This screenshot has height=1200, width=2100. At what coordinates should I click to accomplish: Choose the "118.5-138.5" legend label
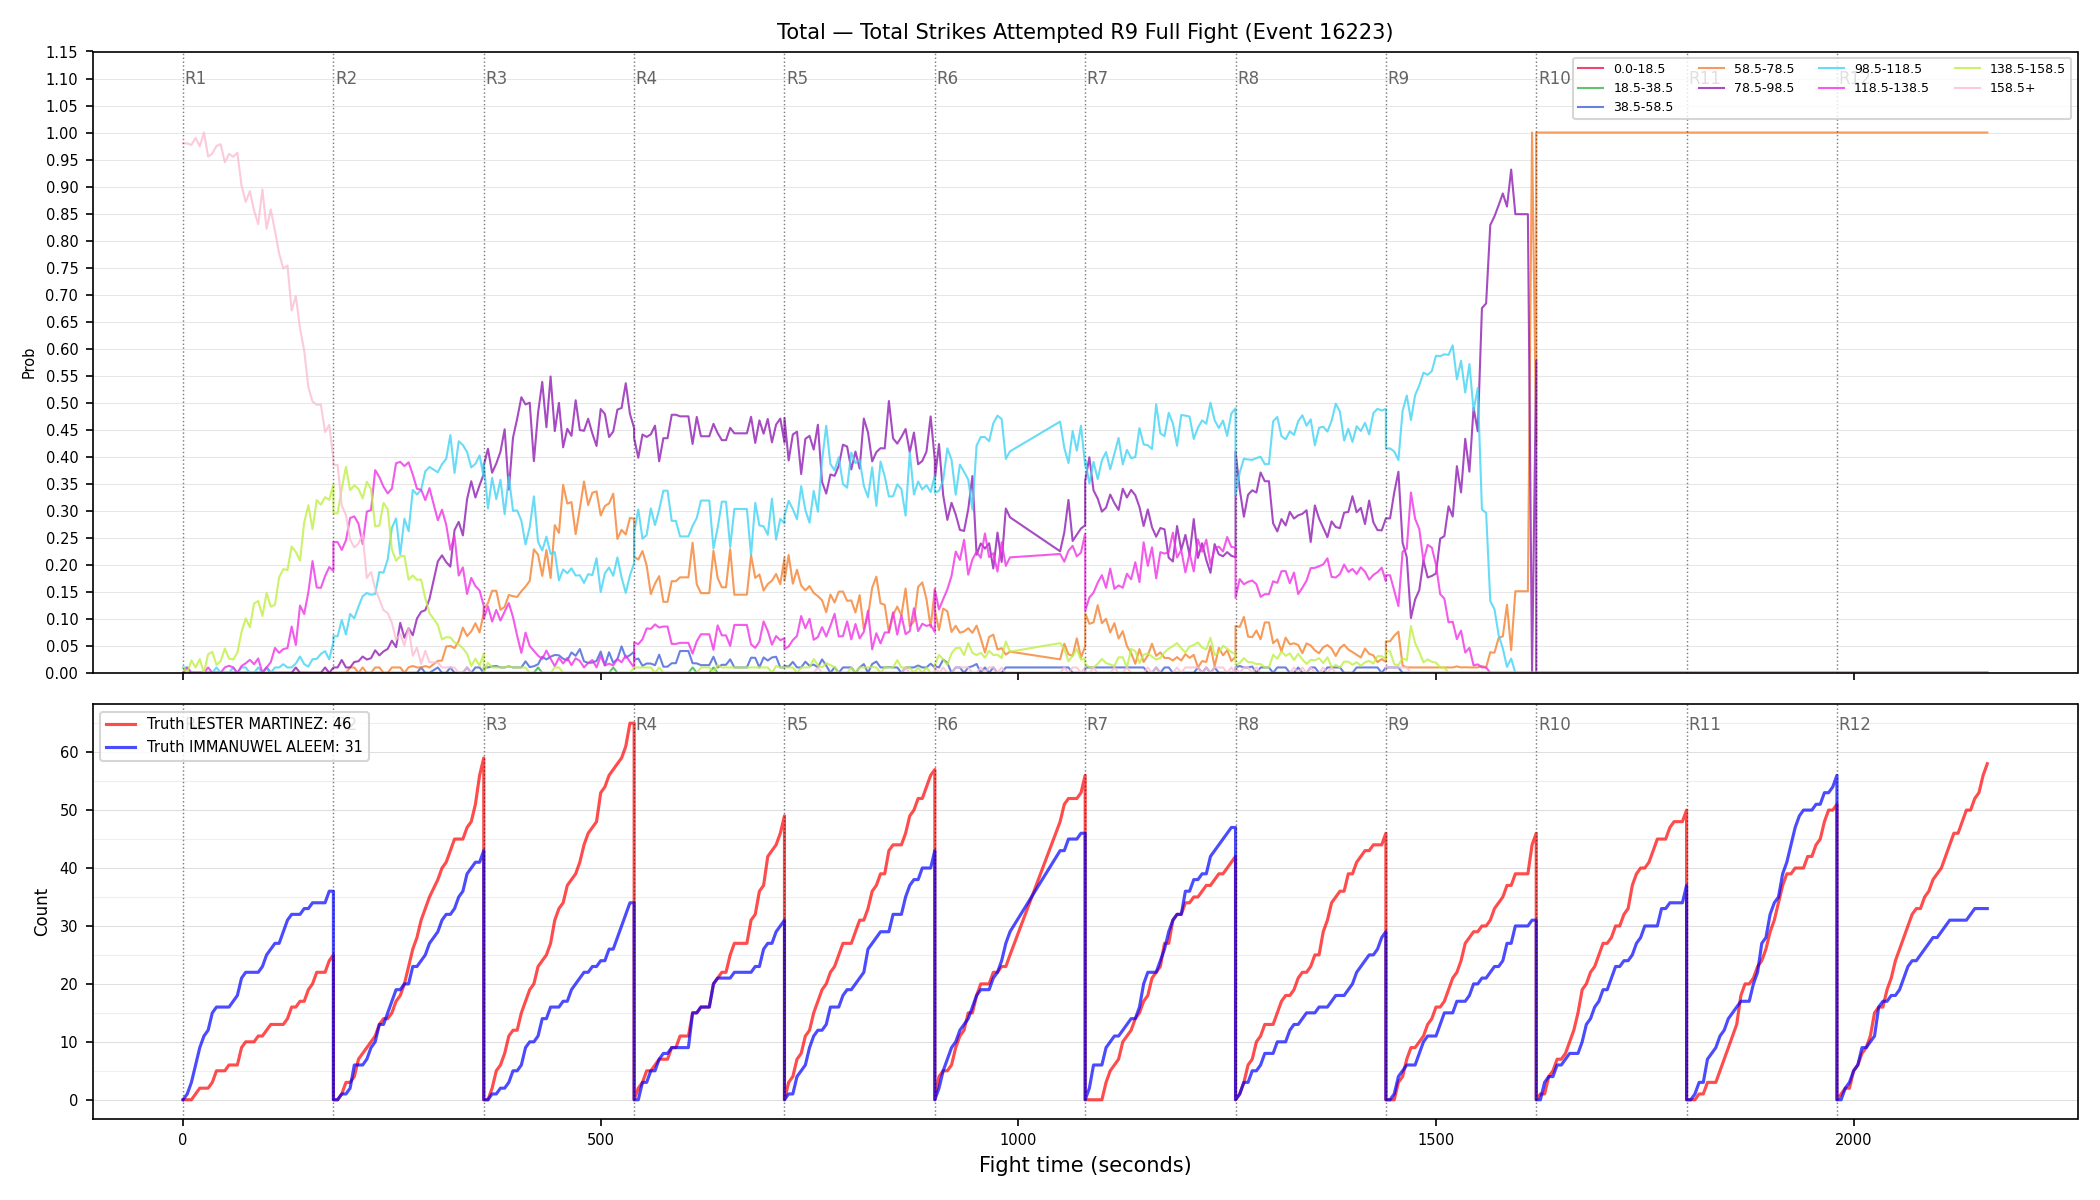click(x=1891, y=88)
